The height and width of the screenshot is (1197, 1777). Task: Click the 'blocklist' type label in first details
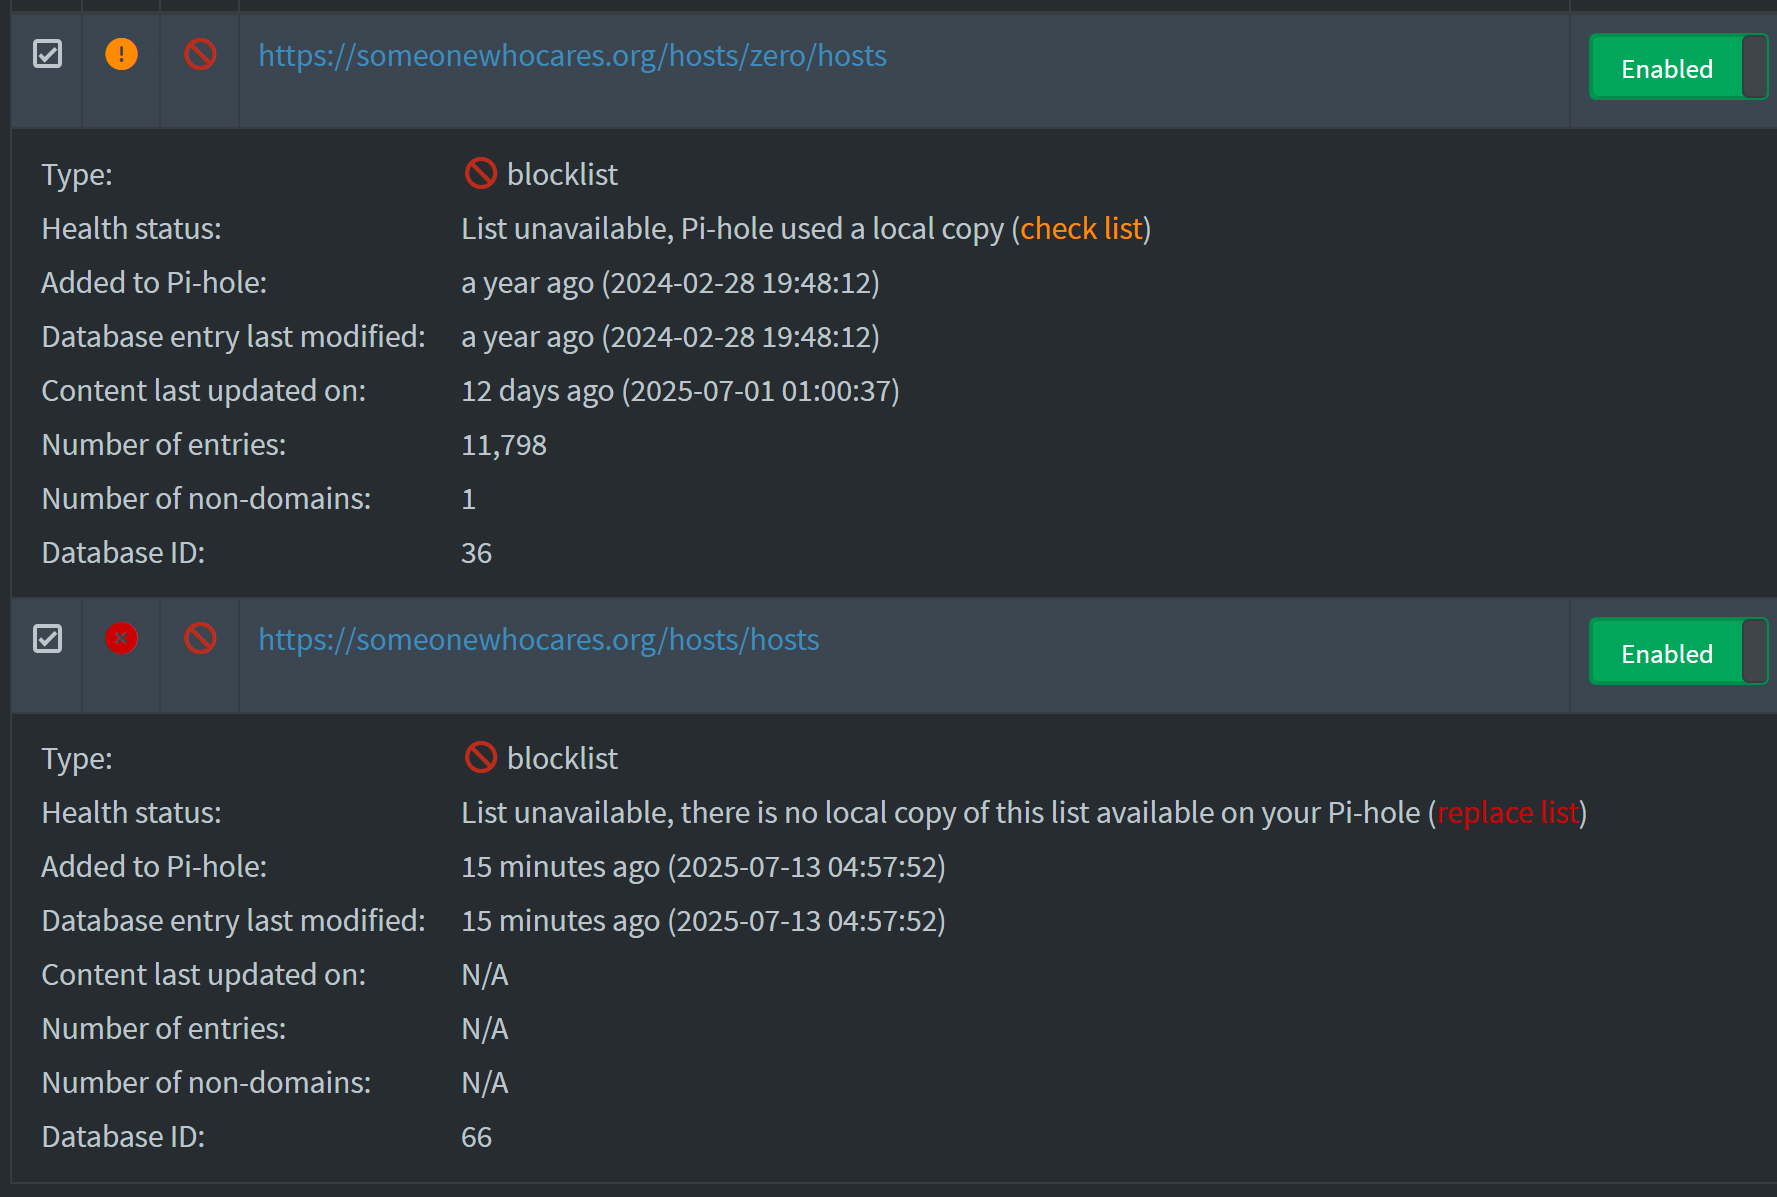click(562, 174)
